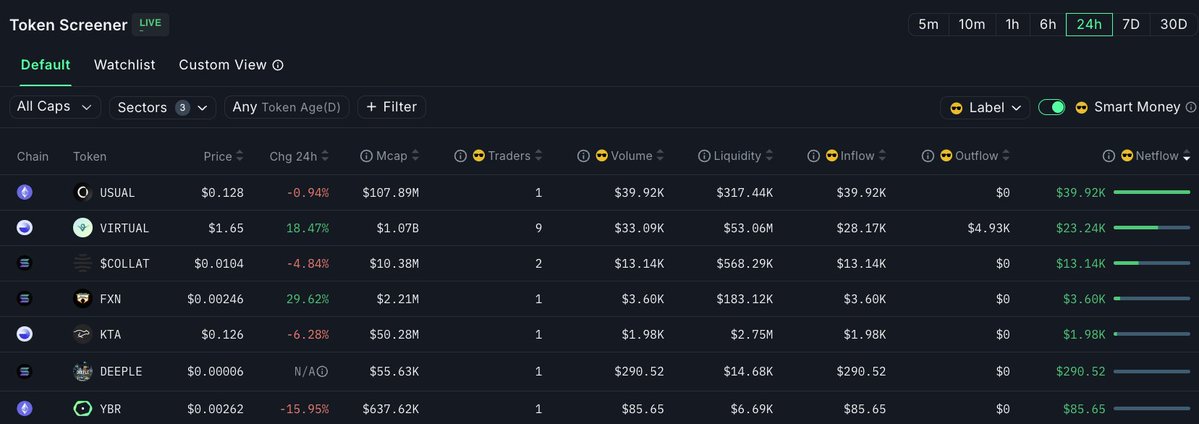Click the info icon next to Mcap header
Viewport: 1199px width, 424px height.
[x=366, y=156]
